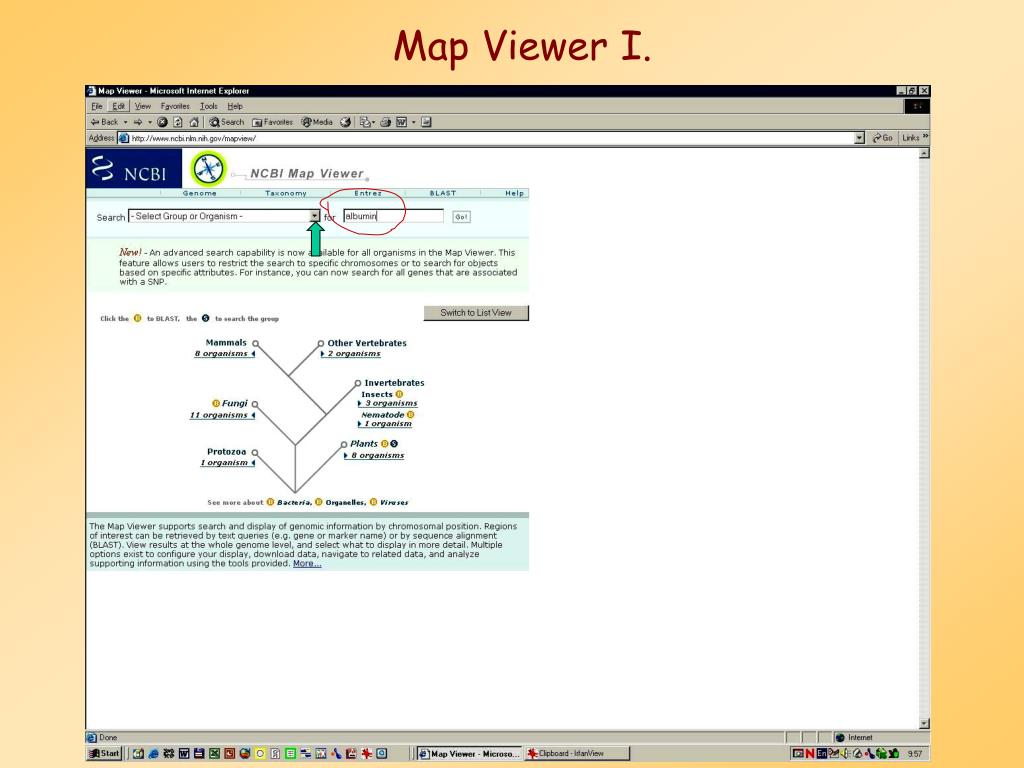The width and height of the screenshot is (1024, 768).
Task: Click the Map Viewer taskbar button
Action: (470, 754)
